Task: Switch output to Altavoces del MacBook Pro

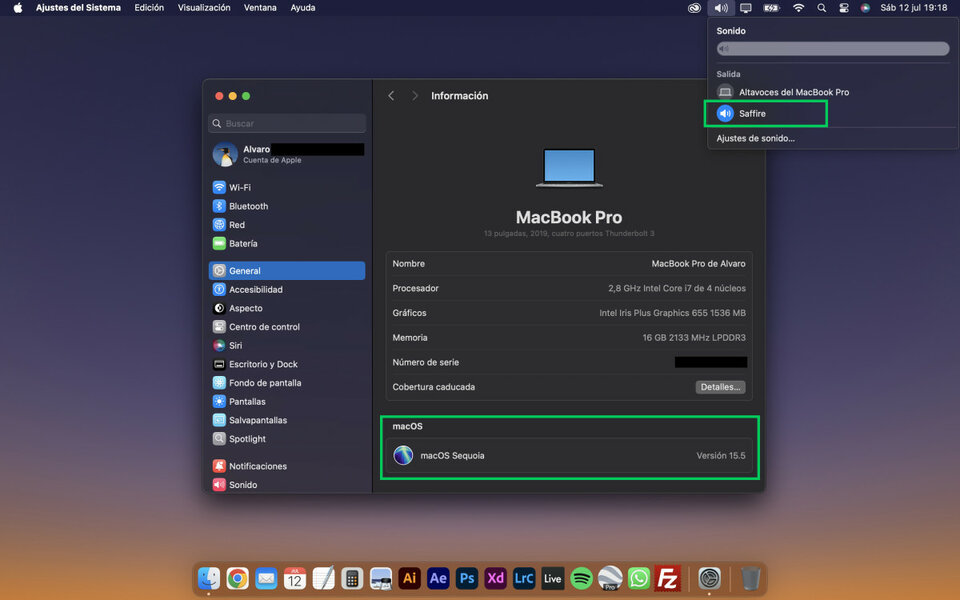Action: [x=793, y=92]
